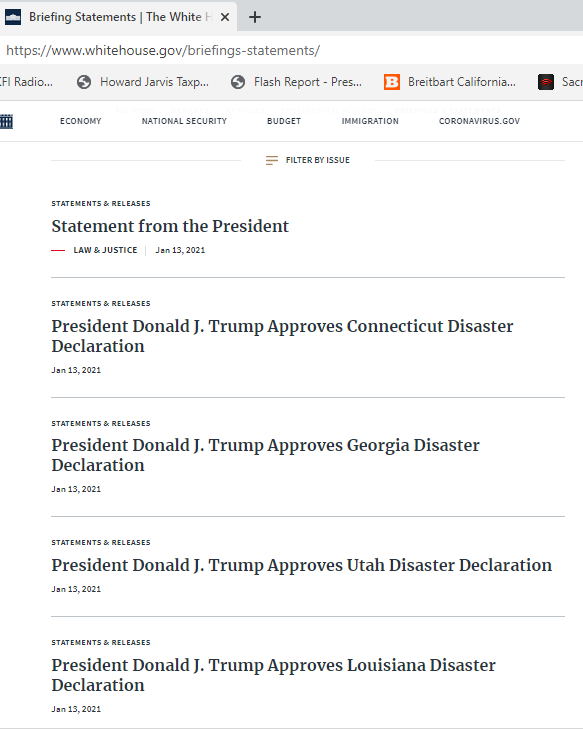583x731 pixels.
Task: Click the Howard Jarvis Taxp globe icon
Action: click(84, 82)
